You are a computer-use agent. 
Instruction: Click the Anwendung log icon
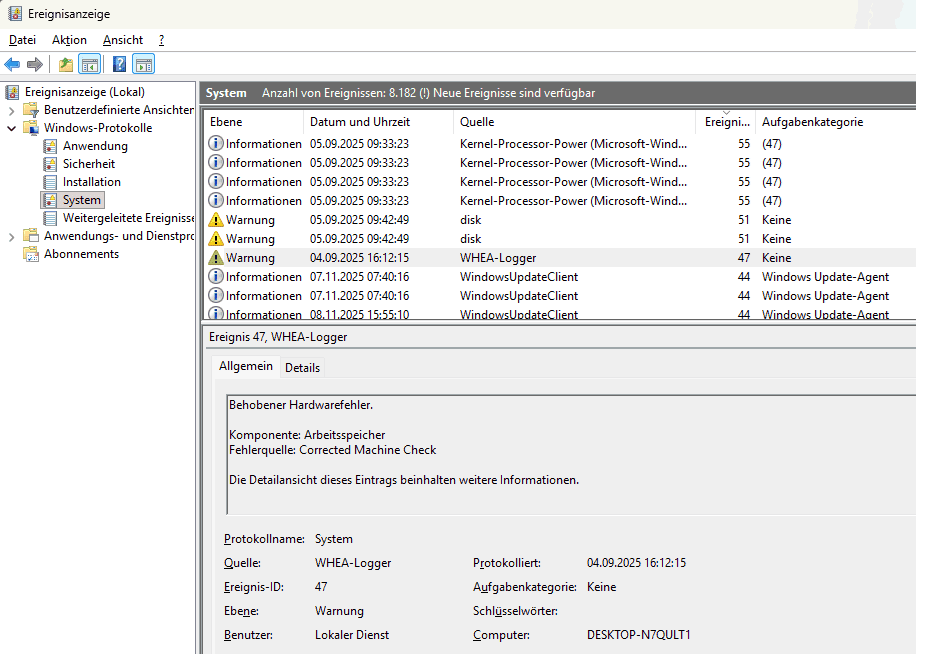click(x=51, y=146)
